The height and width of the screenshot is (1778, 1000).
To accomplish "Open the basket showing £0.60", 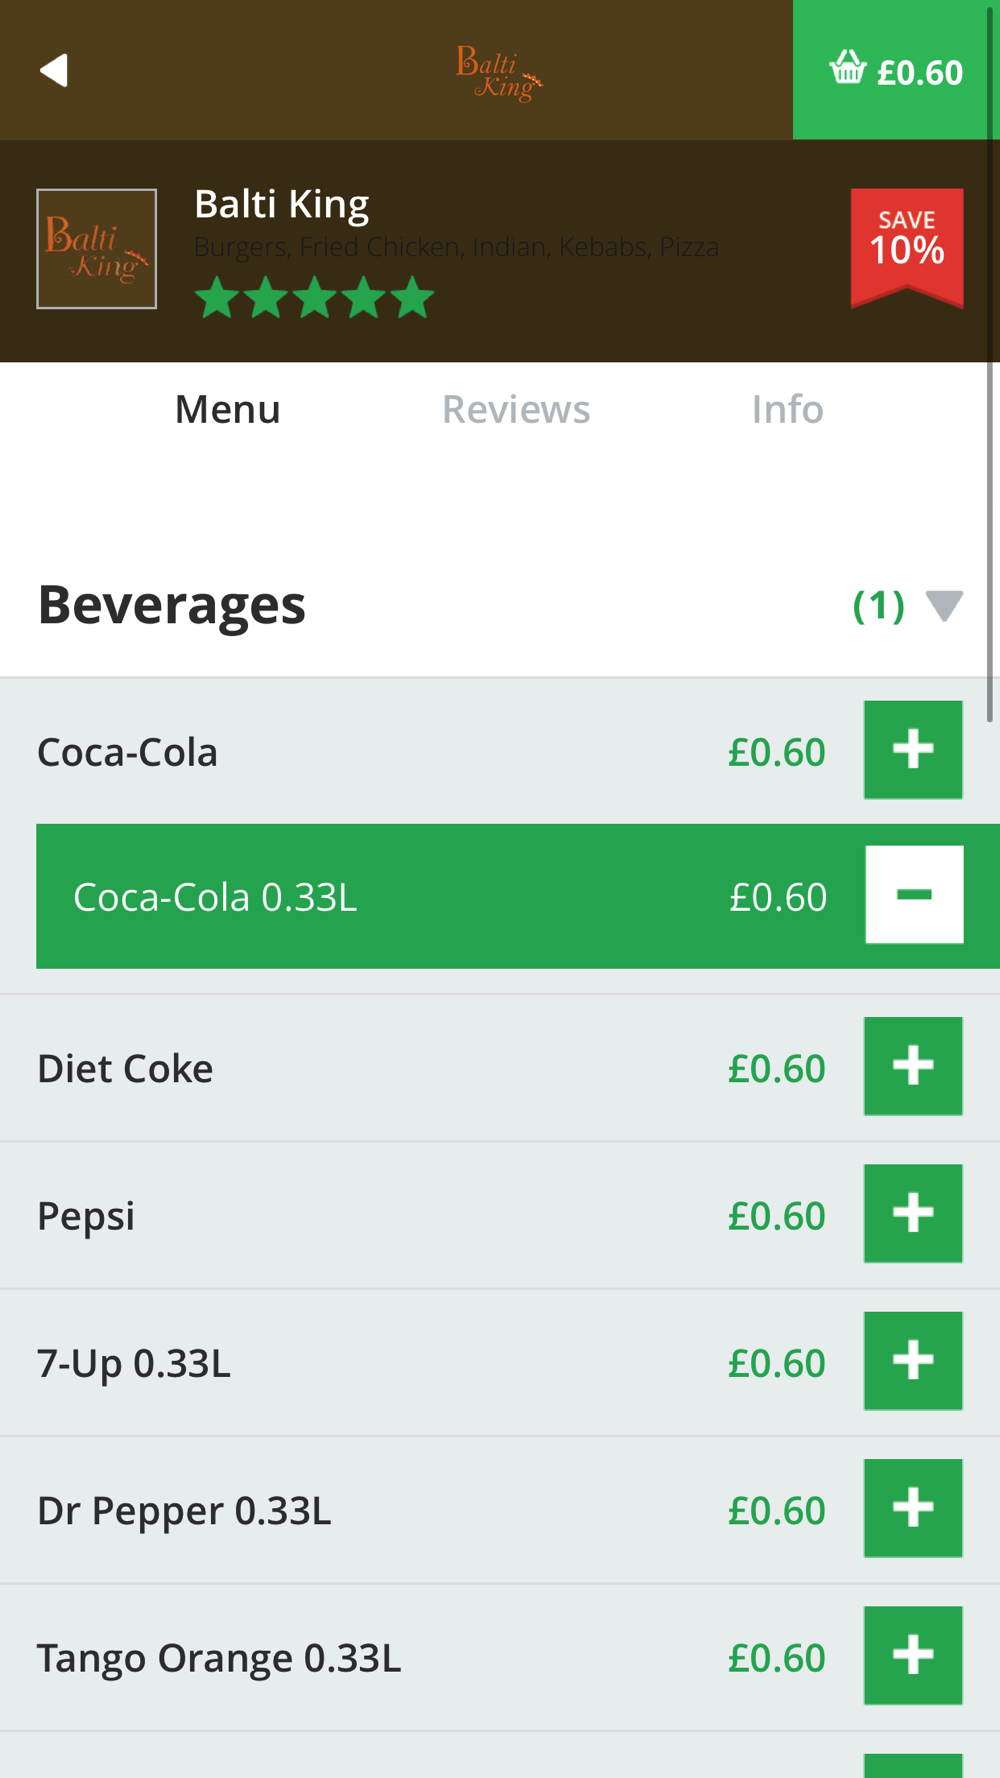I will tap(896, 70).
